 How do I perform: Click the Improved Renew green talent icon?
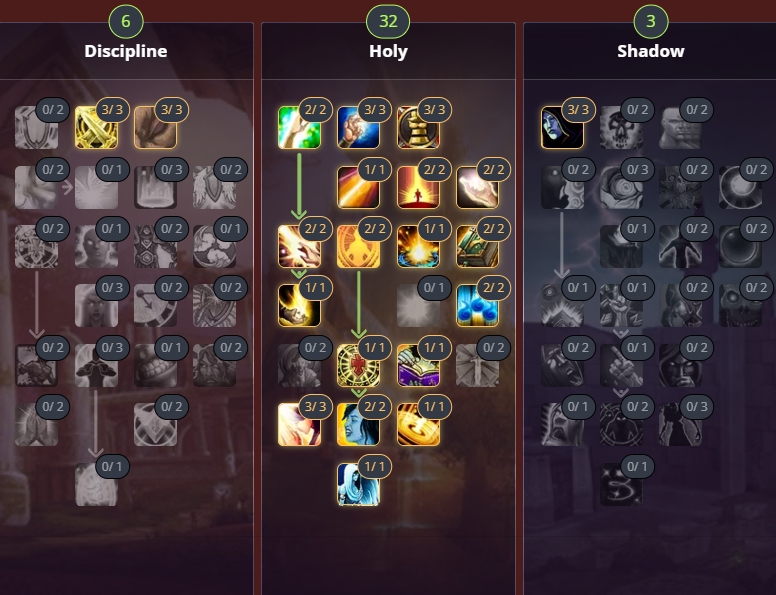pyautogui.click(x=299, y=127)
